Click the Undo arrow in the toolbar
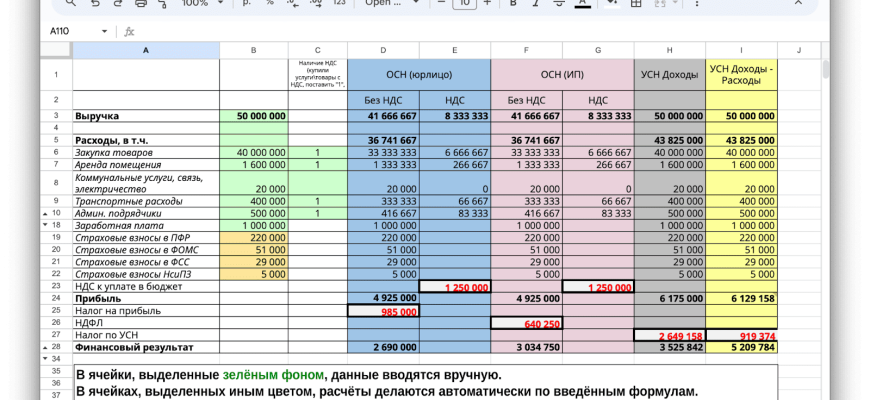Viewport: 870px width, 400px height. click(94, 4)
